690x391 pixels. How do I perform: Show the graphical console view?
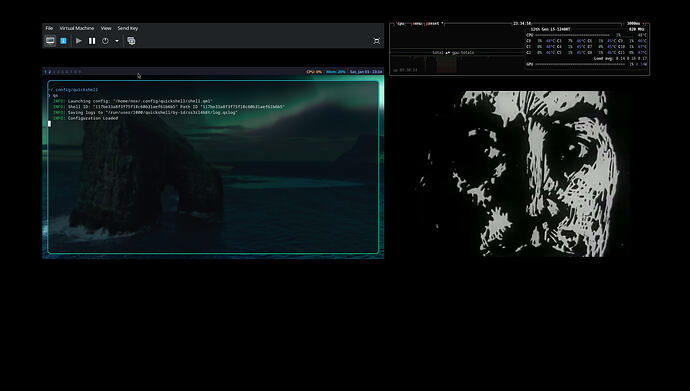[x=50, y=41]
